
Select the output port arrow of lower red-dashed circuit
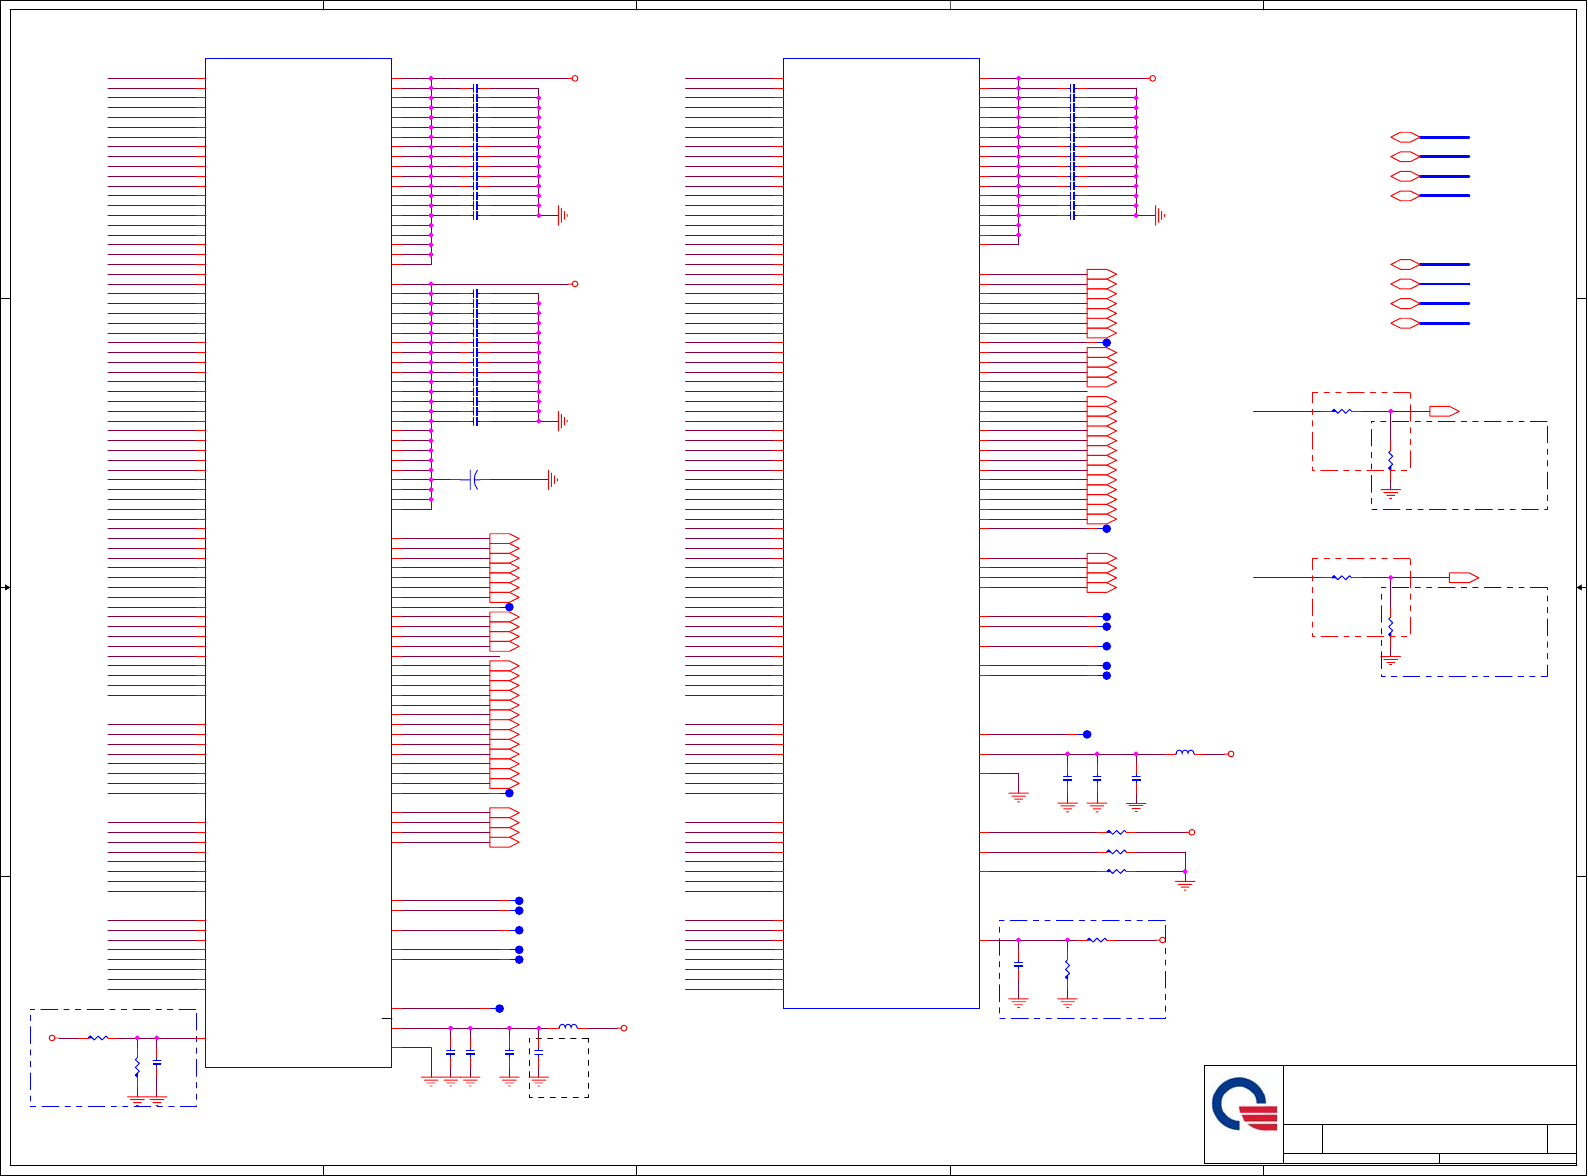pos(1464,577)
